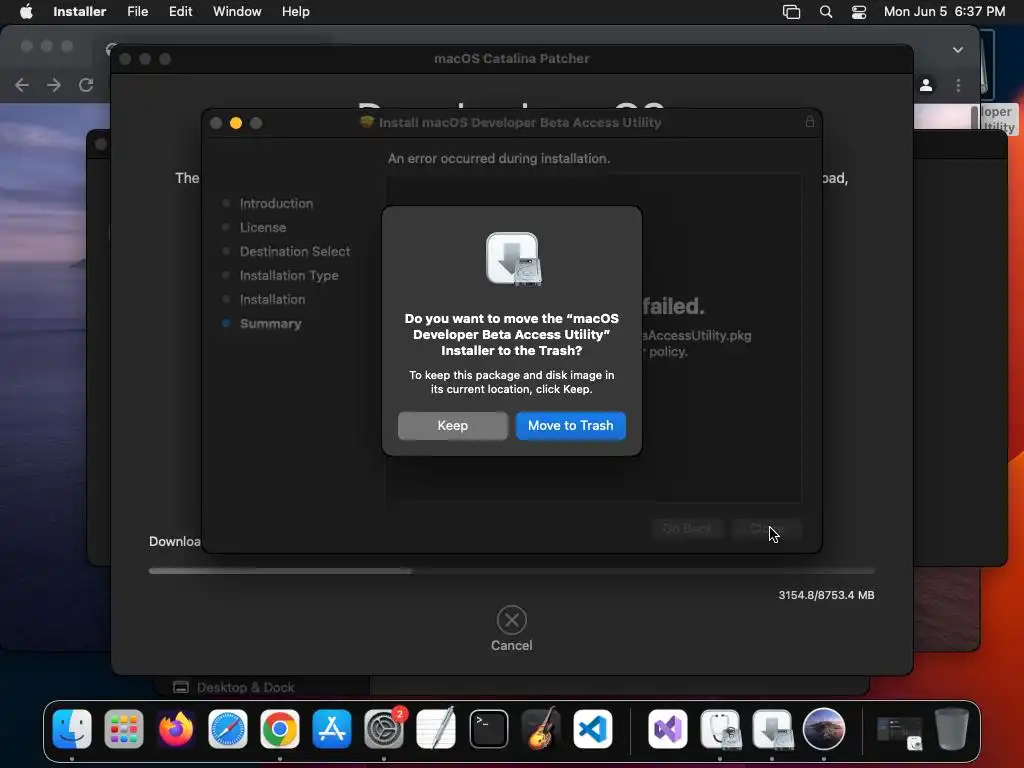The width and height of the screenshot is (1024, 768).
Task: Select the Installation Type step in the sidebar
Action: pyautogui.click(x=289, y=276)
